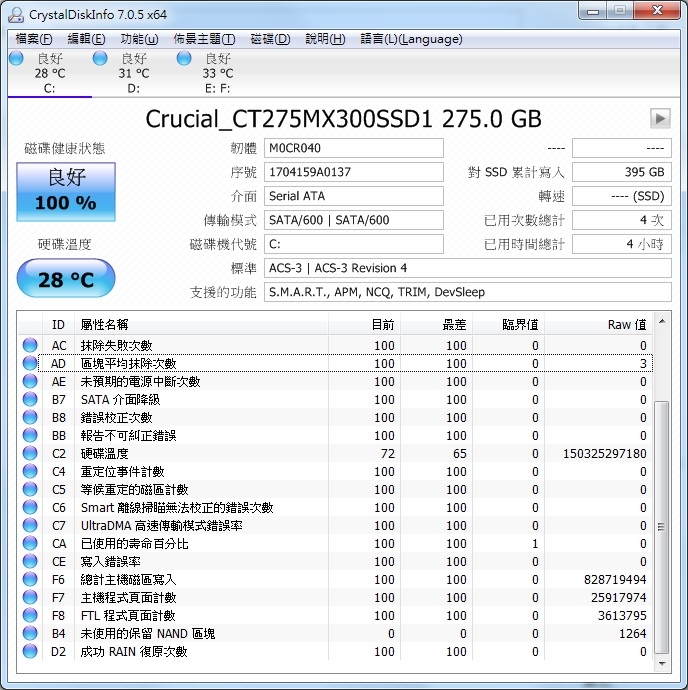688x690 pixels.
Task: Click the 屬性名稱 column header
Action: pyautogui.click(x=202, y=325)
